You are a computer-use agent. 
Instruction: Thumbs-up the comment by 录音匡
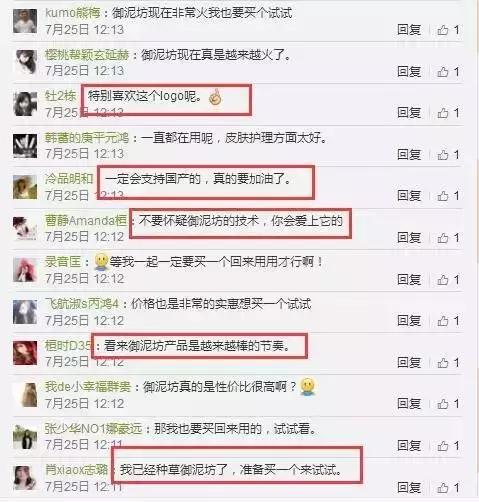[x=448, y=279]
